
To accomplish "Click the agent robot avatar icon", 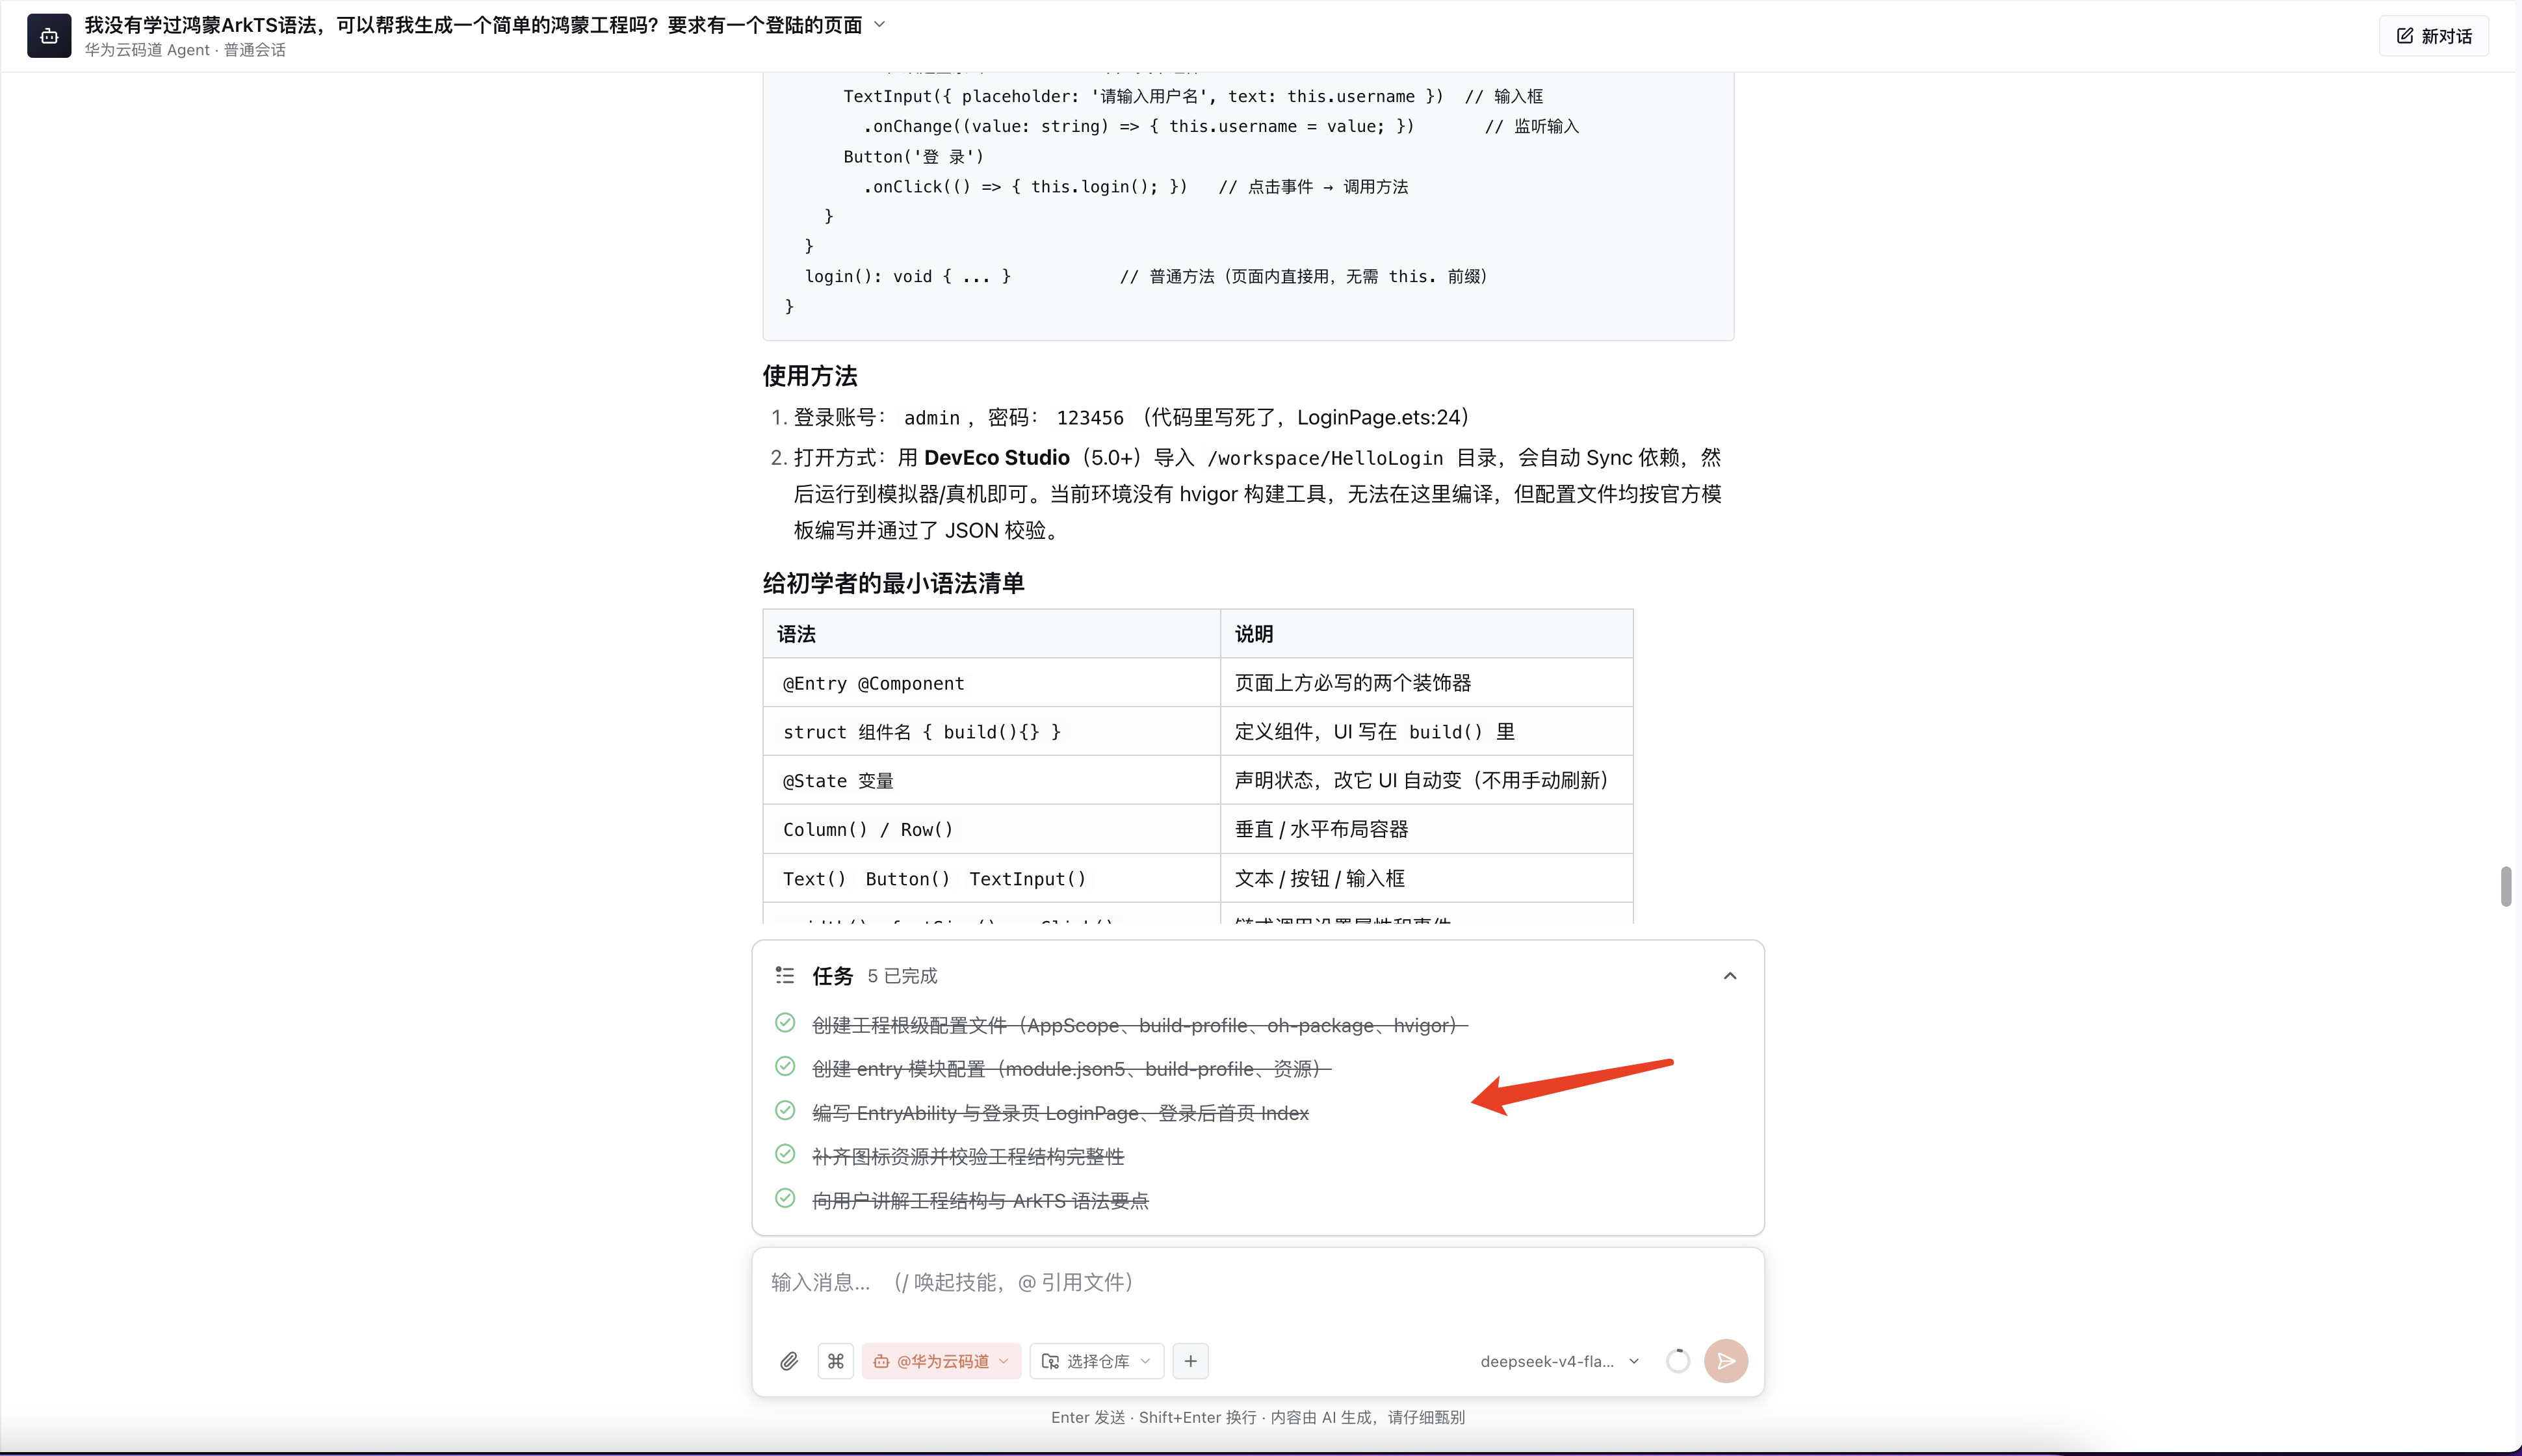I will (49, 36).
